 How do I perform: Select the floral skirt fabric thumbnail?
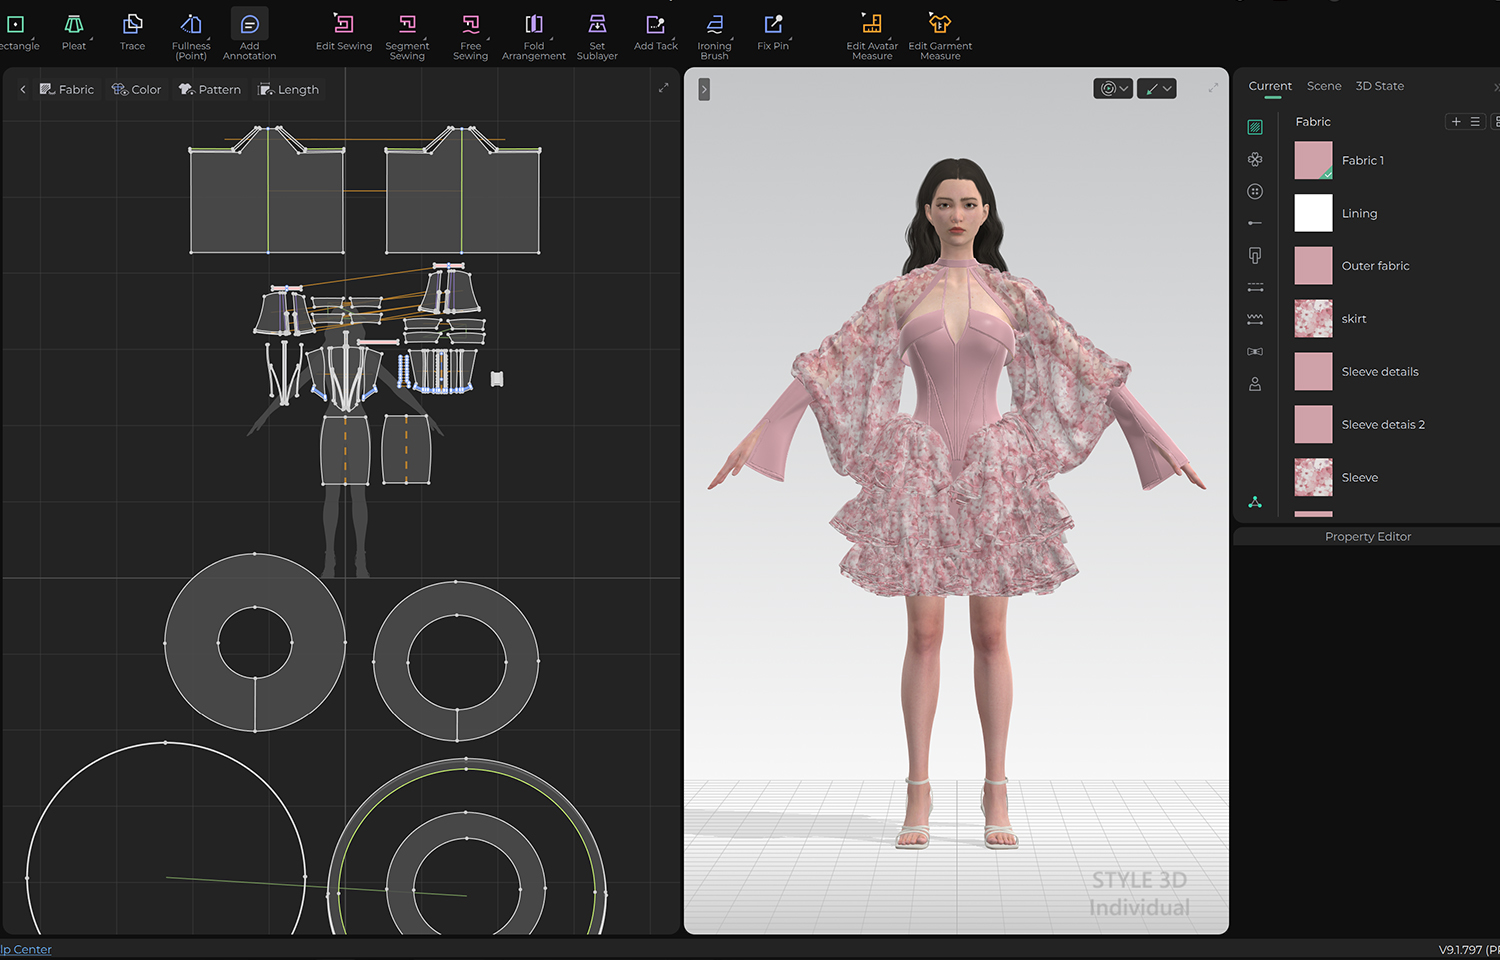click(x=1313, y=319)
